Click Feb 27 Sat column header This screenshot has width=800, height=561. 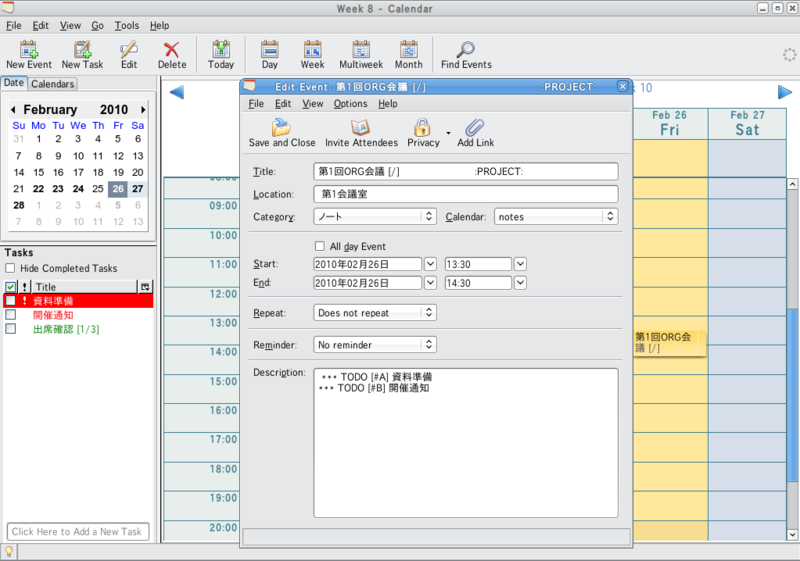(x=747, y=123)
